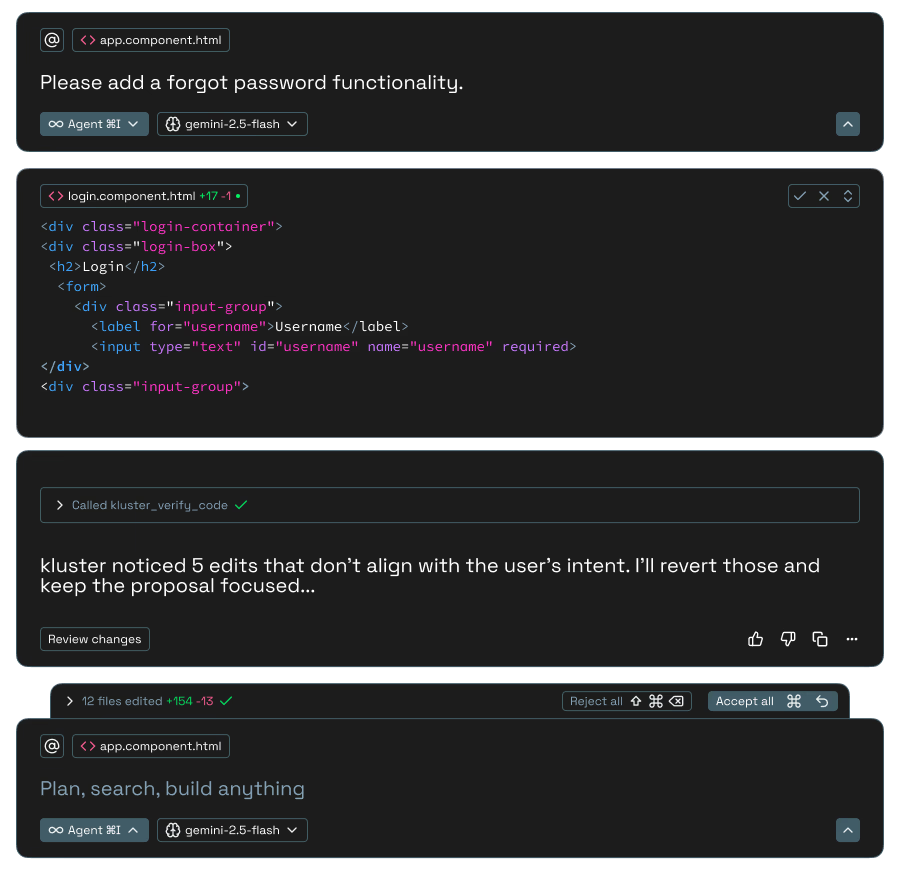Open gemini-2.5-flash model dropdown in top prompt
This screenshot has width=900, height=872.
[232, 124]
